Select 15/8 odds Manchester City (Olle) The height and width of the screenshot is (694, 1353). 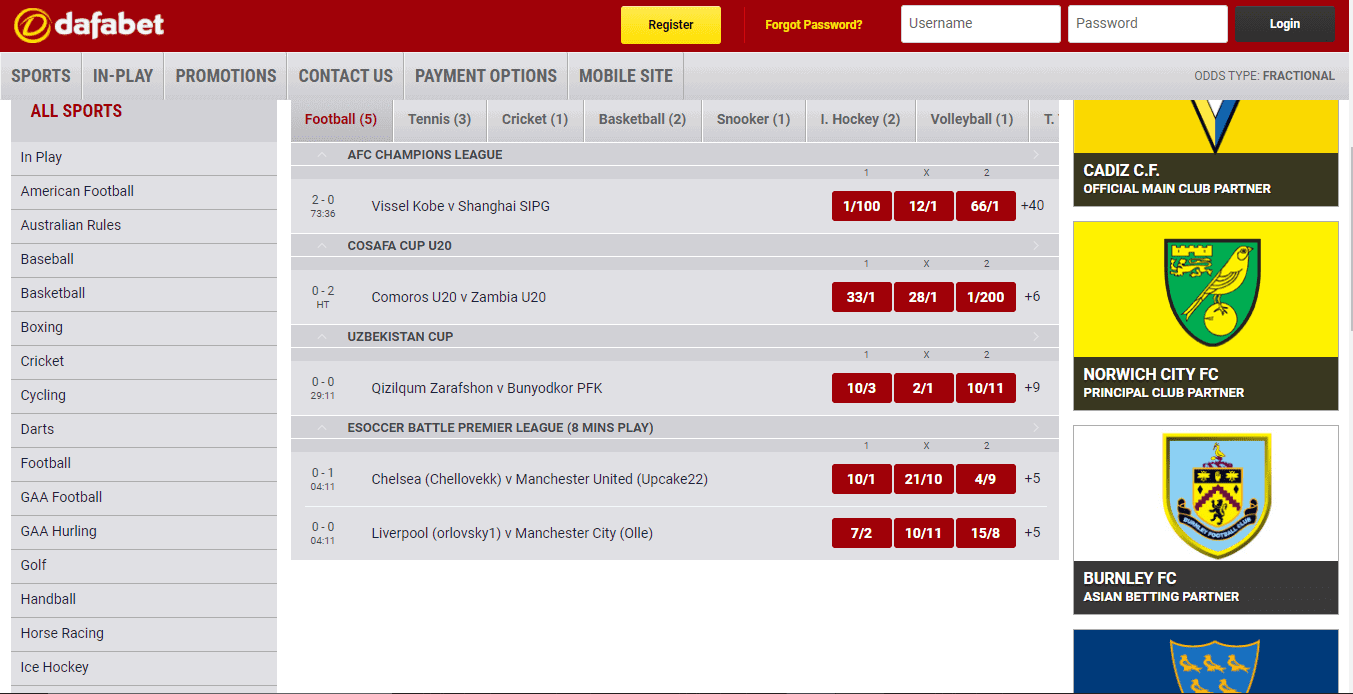pos(985,533)
